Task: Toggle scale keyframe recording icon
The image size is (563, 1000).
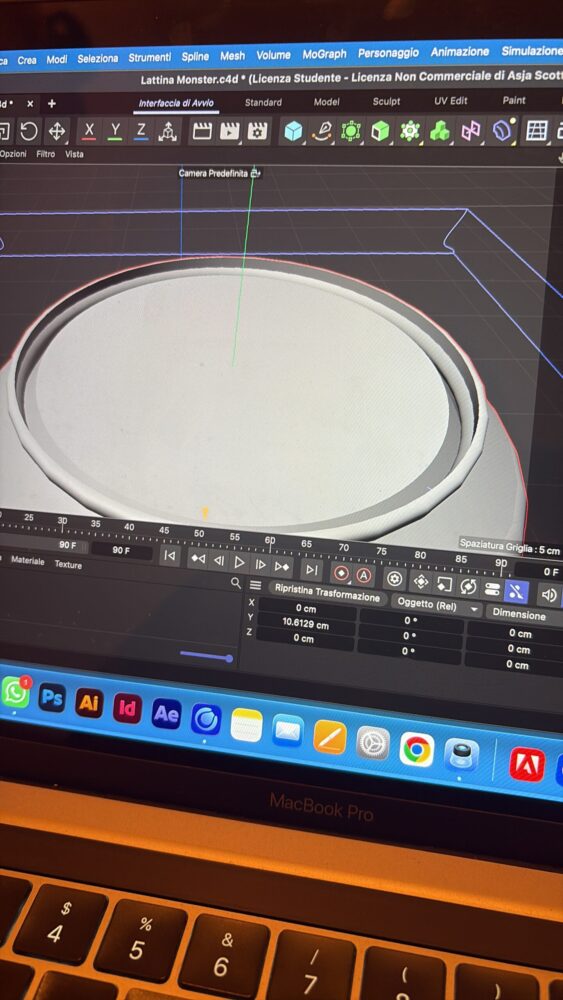Action: pyautogui.click(x=444, y=584)
